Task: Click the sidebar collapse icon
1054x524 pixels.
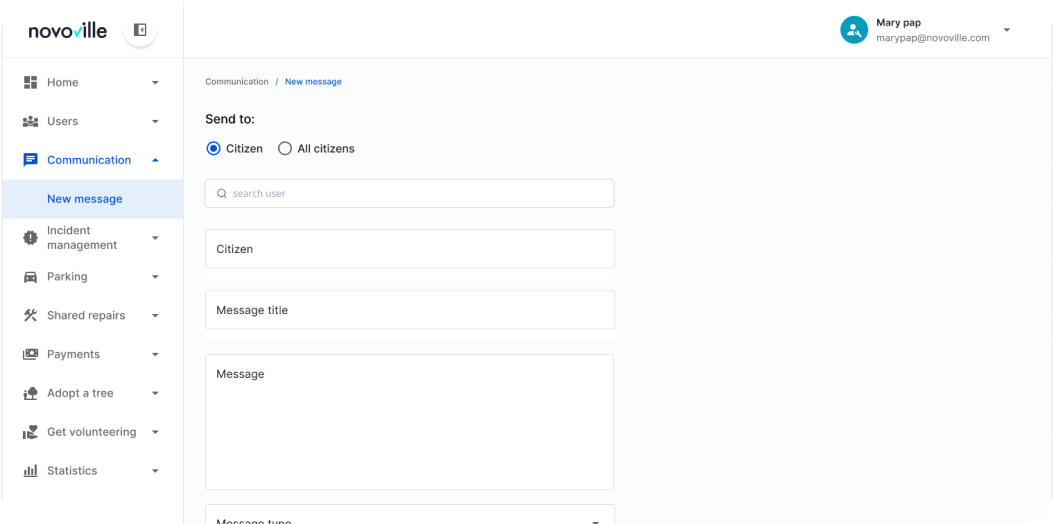Action: click(140, 30)
